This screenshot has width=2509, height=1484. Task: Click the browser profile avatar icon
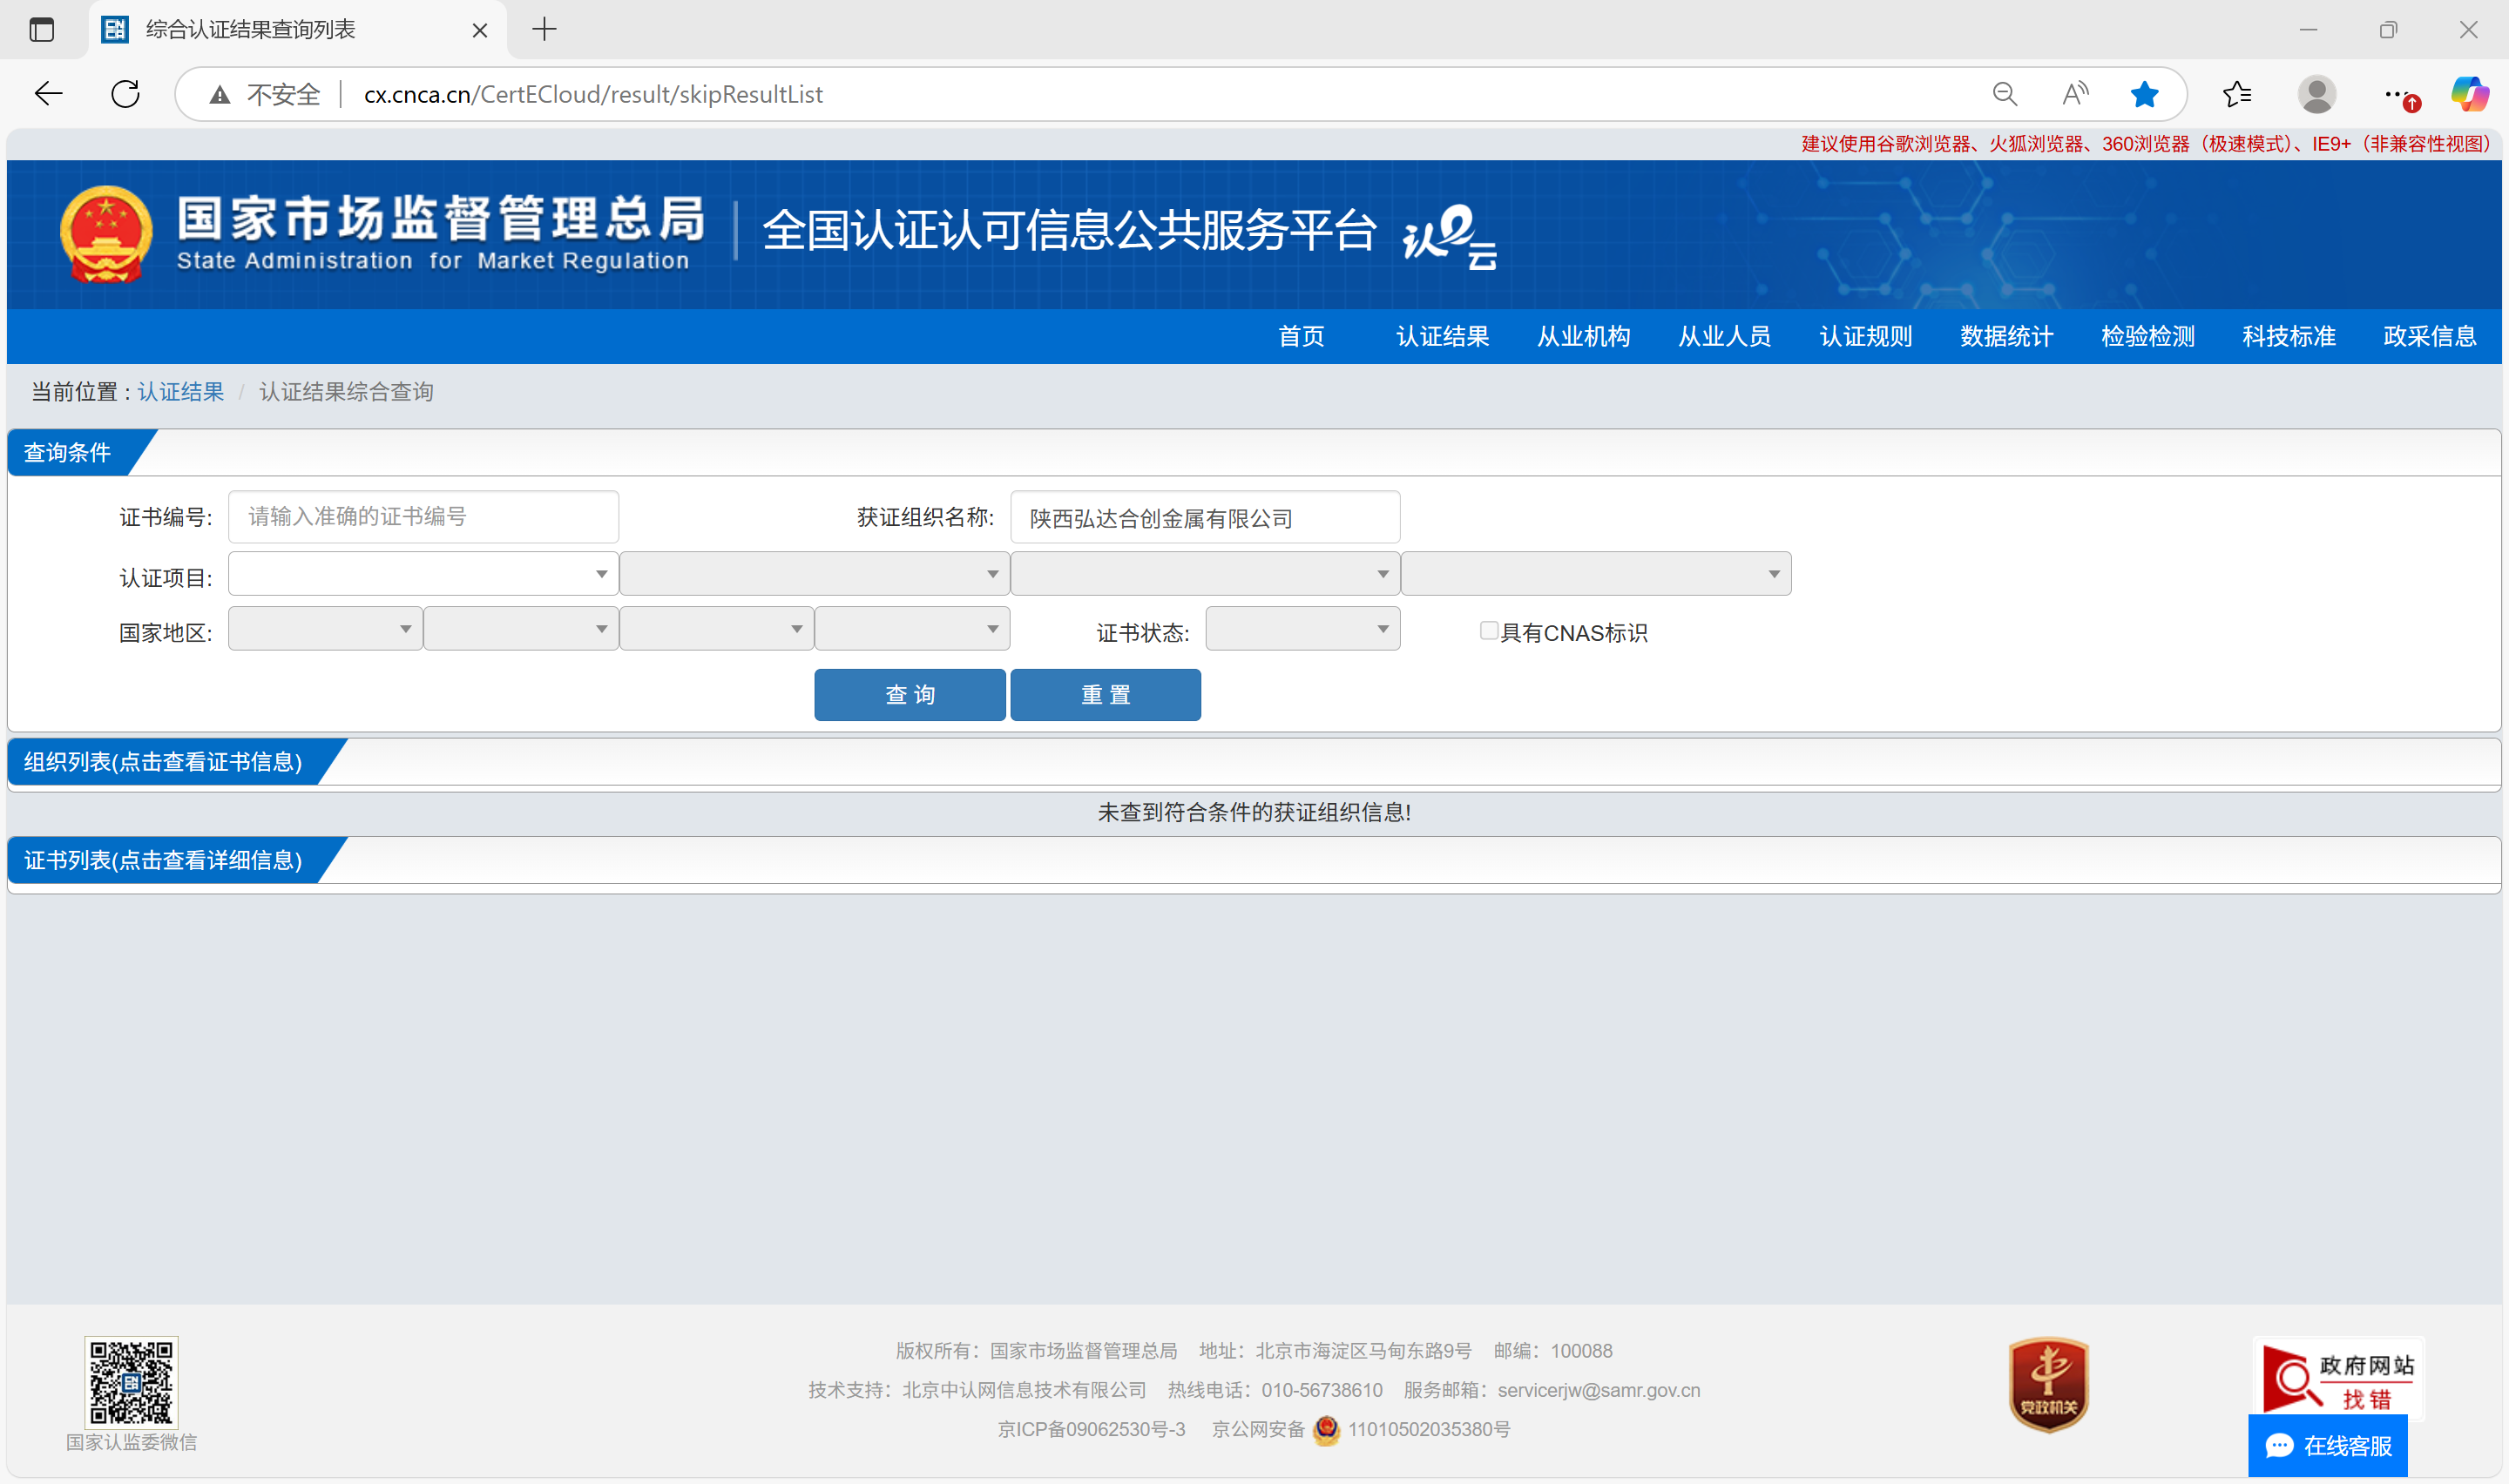tap(2316, 94)
